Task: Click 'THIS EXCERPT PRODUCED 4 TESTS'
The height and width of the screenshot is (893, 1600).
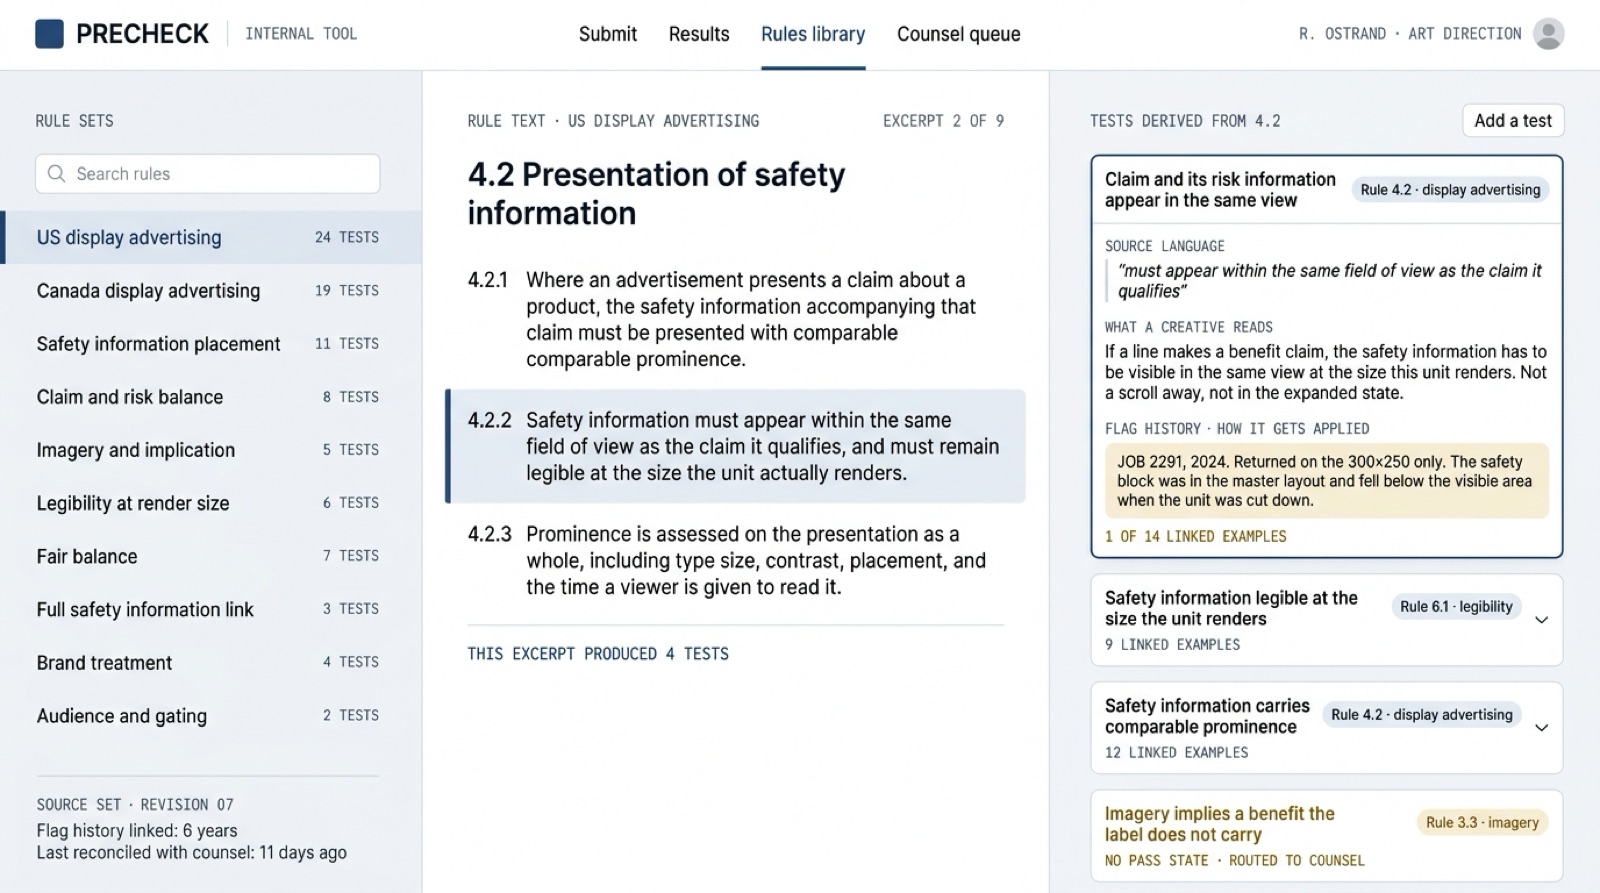Action: pos(598,653)
